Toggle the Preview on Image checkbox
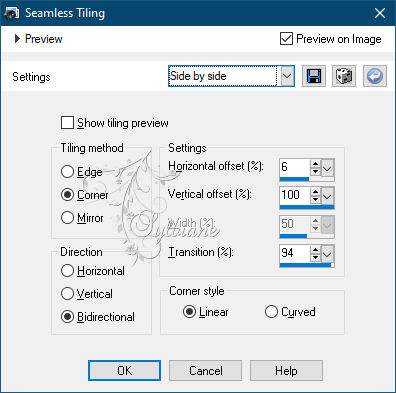Image resolution: width=396 pixels, height=393 pixels. click(x=286, y=39)
